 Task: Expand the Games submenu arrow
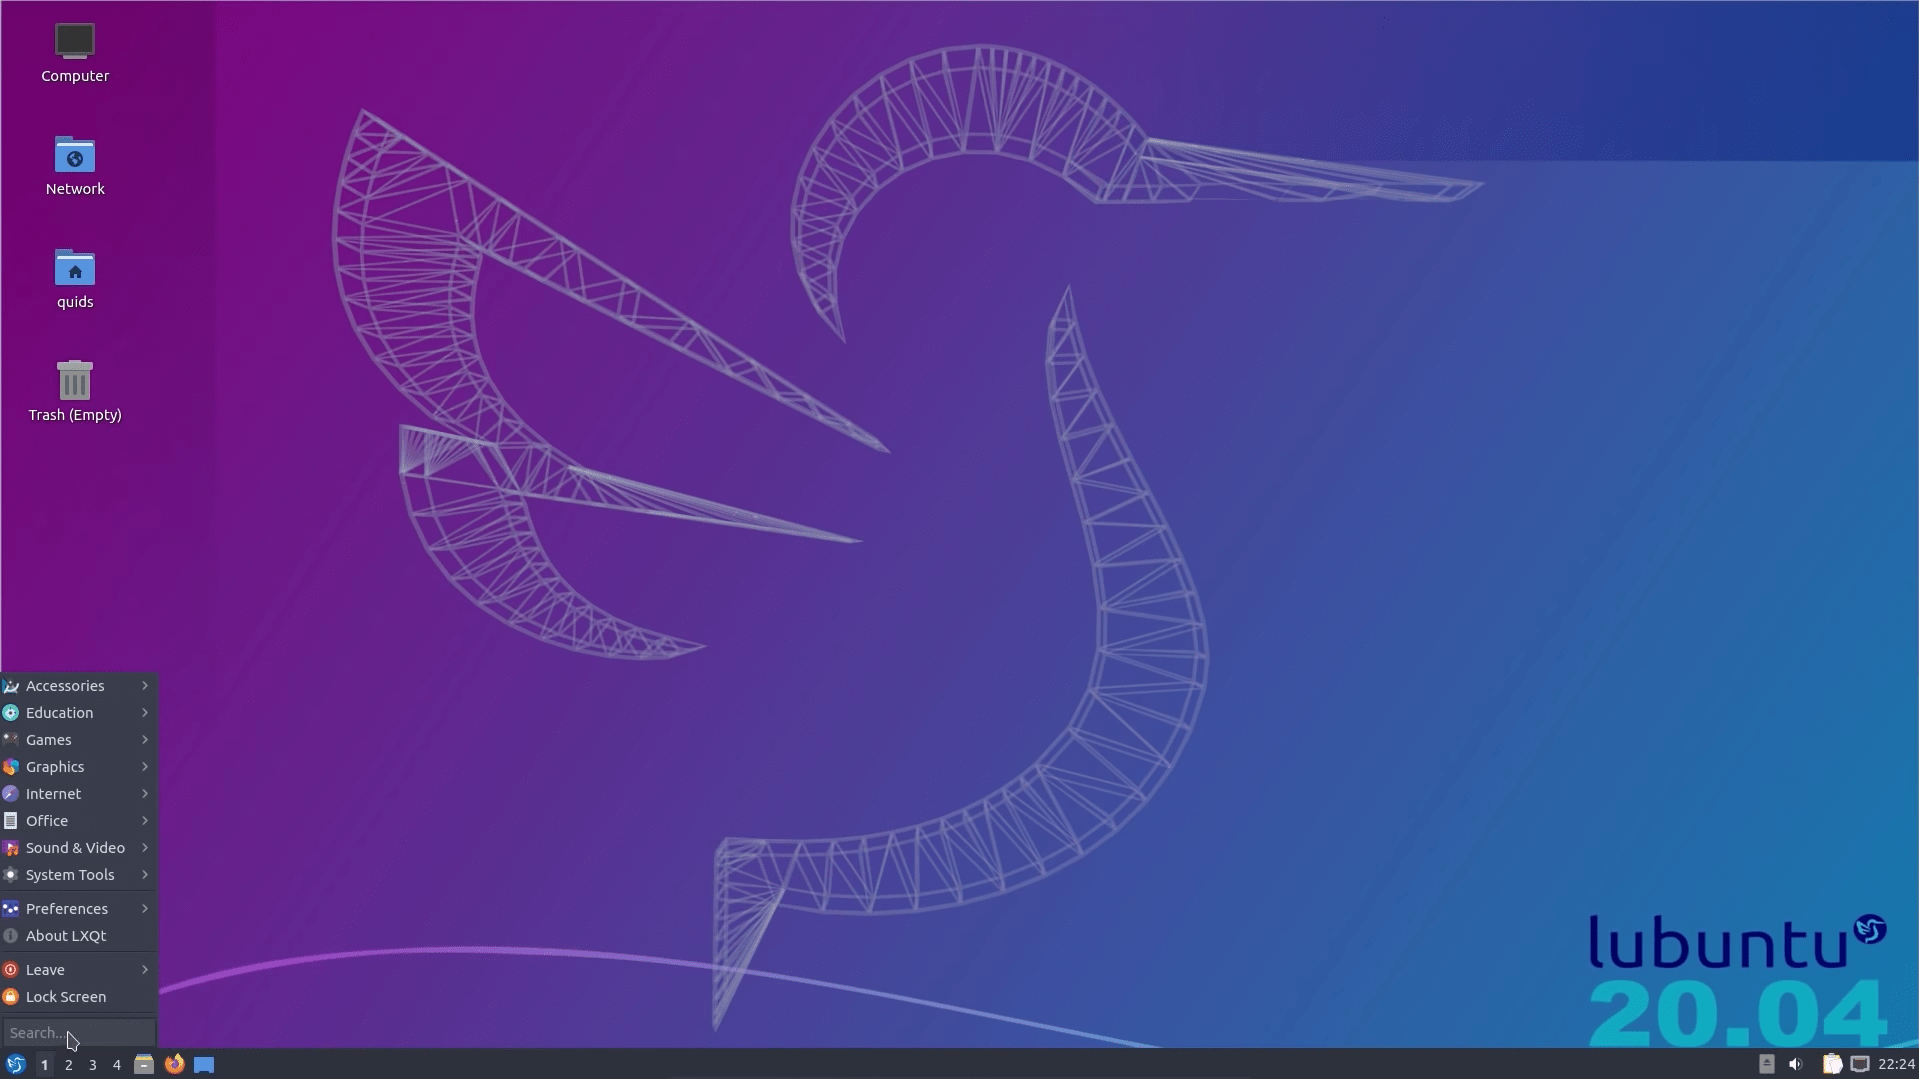pos(145,739)
